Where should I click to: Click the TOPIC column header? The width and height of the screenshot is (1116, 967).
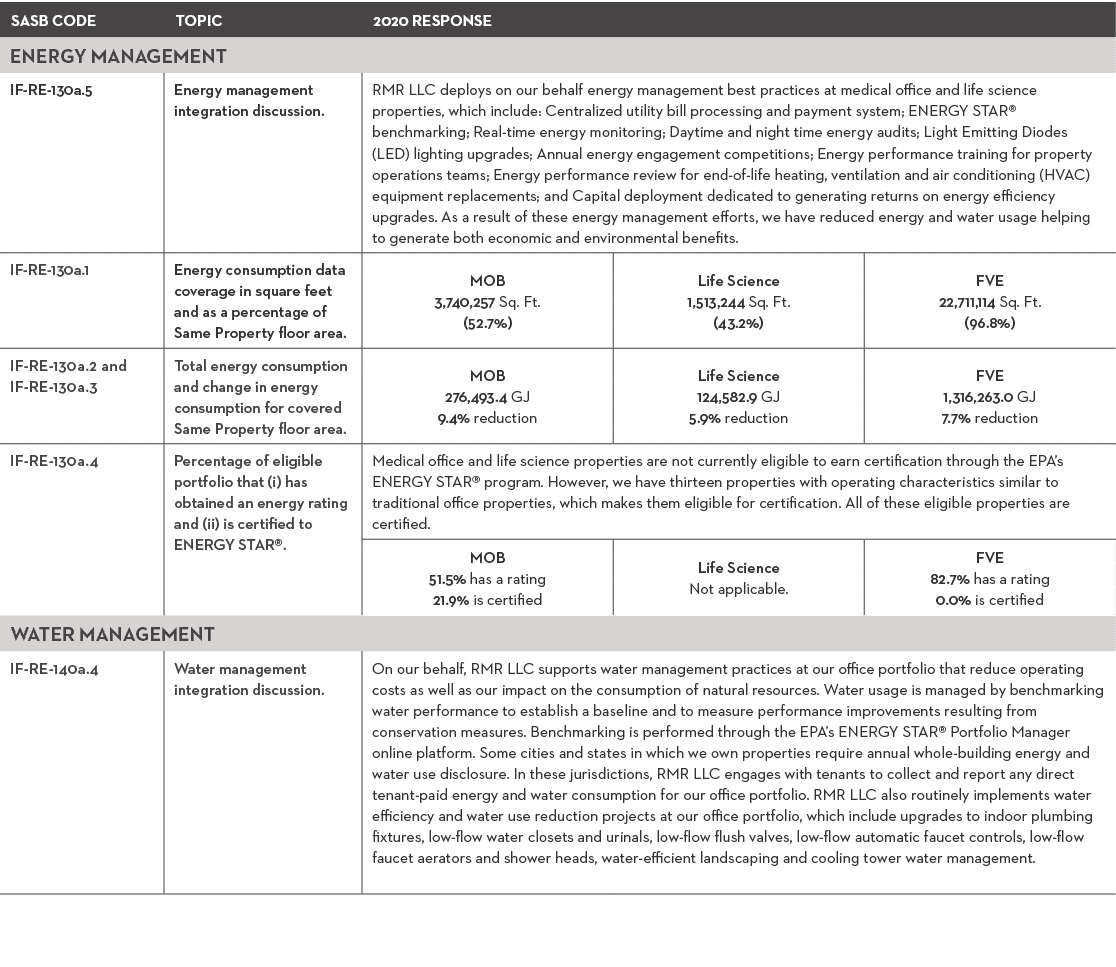[198, 20]
